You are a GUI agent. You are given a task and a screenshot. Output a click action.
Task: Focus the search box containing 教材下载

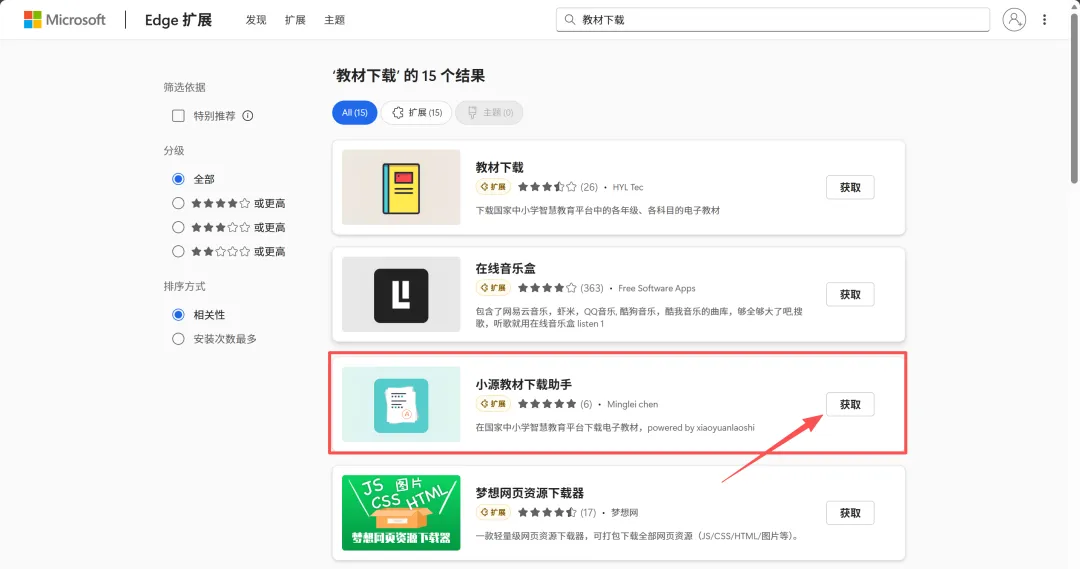tap(773, 20)
